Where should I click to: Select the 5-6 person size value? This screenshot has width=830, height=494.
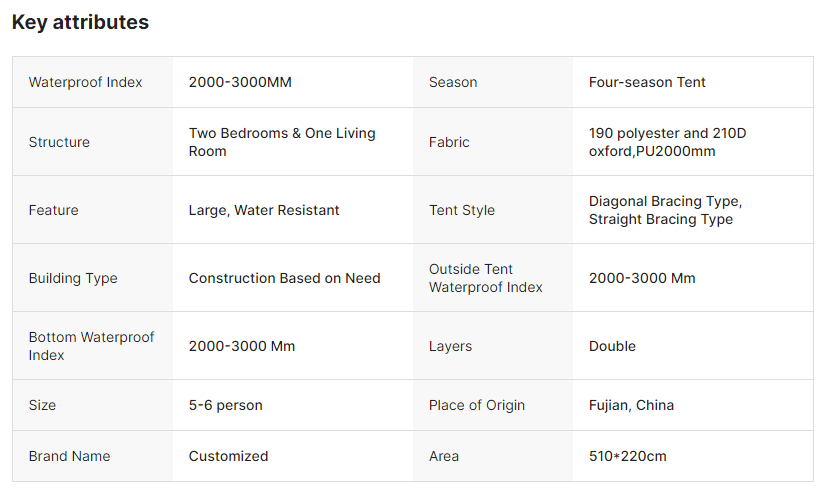click(225, 405)
